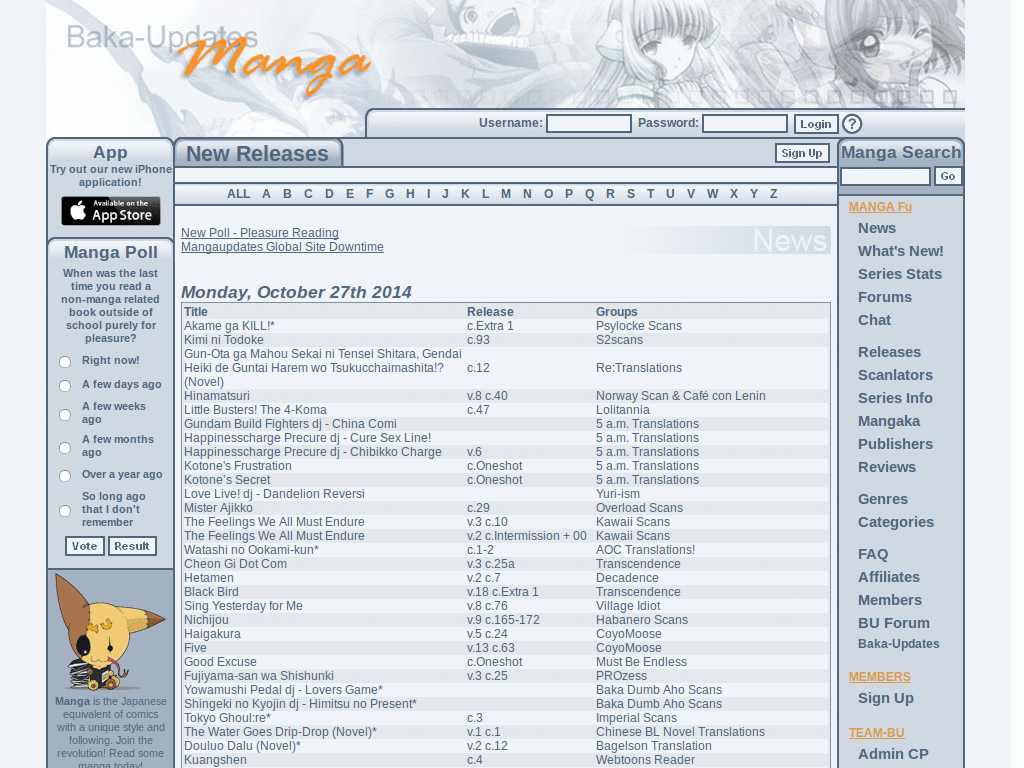The image size is (1024, 768).
Task: Click the Login button
Action: point(815,124)
